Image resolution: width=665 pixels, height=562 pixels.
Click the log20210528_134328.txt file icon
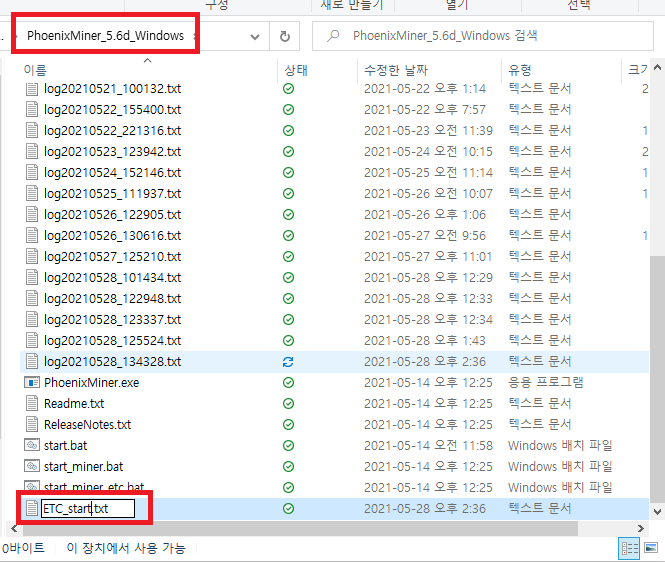[32, 361]
